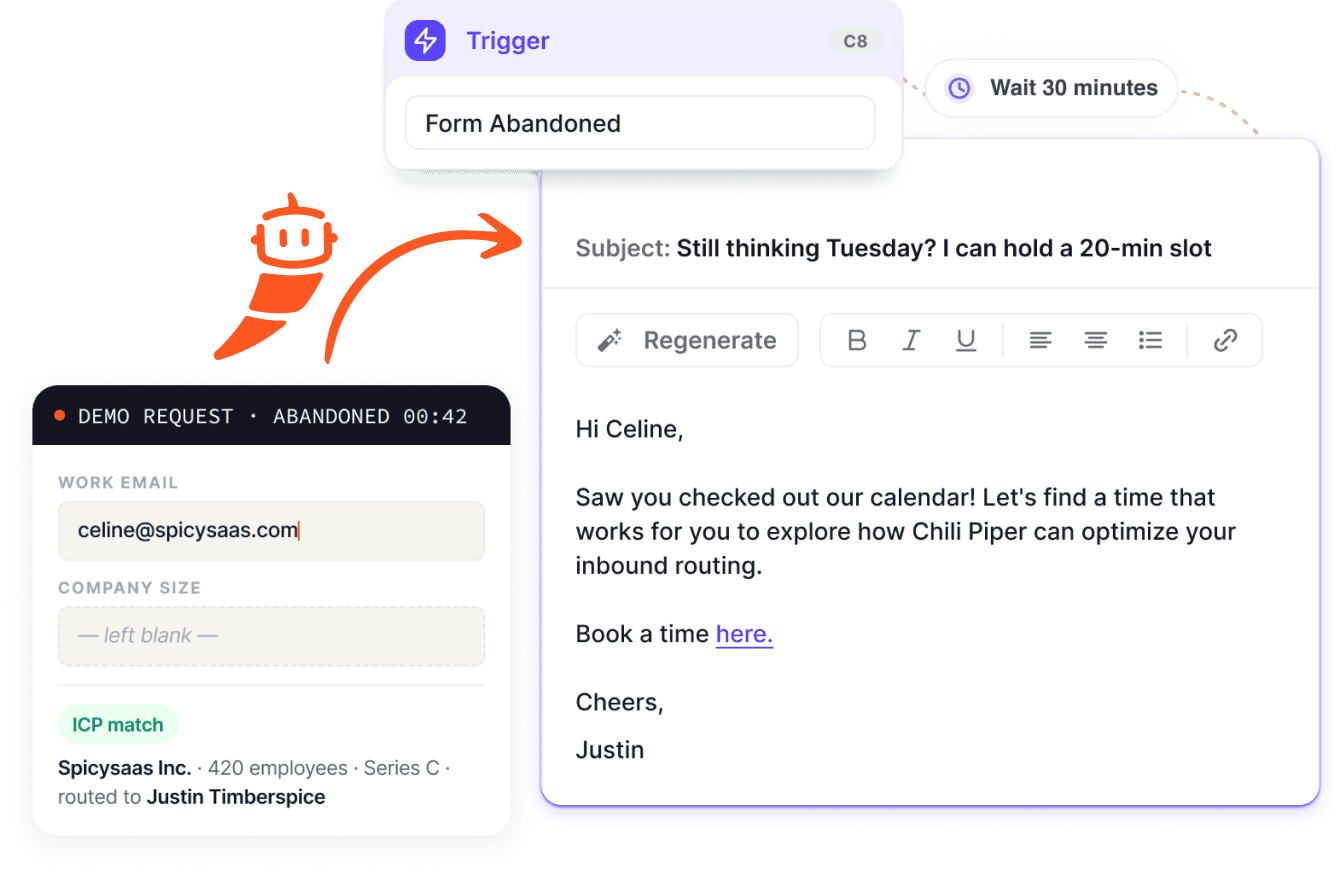Click the Regenerate button
The width and height of the screenshot is (1340, 876).
pos(687,341)
